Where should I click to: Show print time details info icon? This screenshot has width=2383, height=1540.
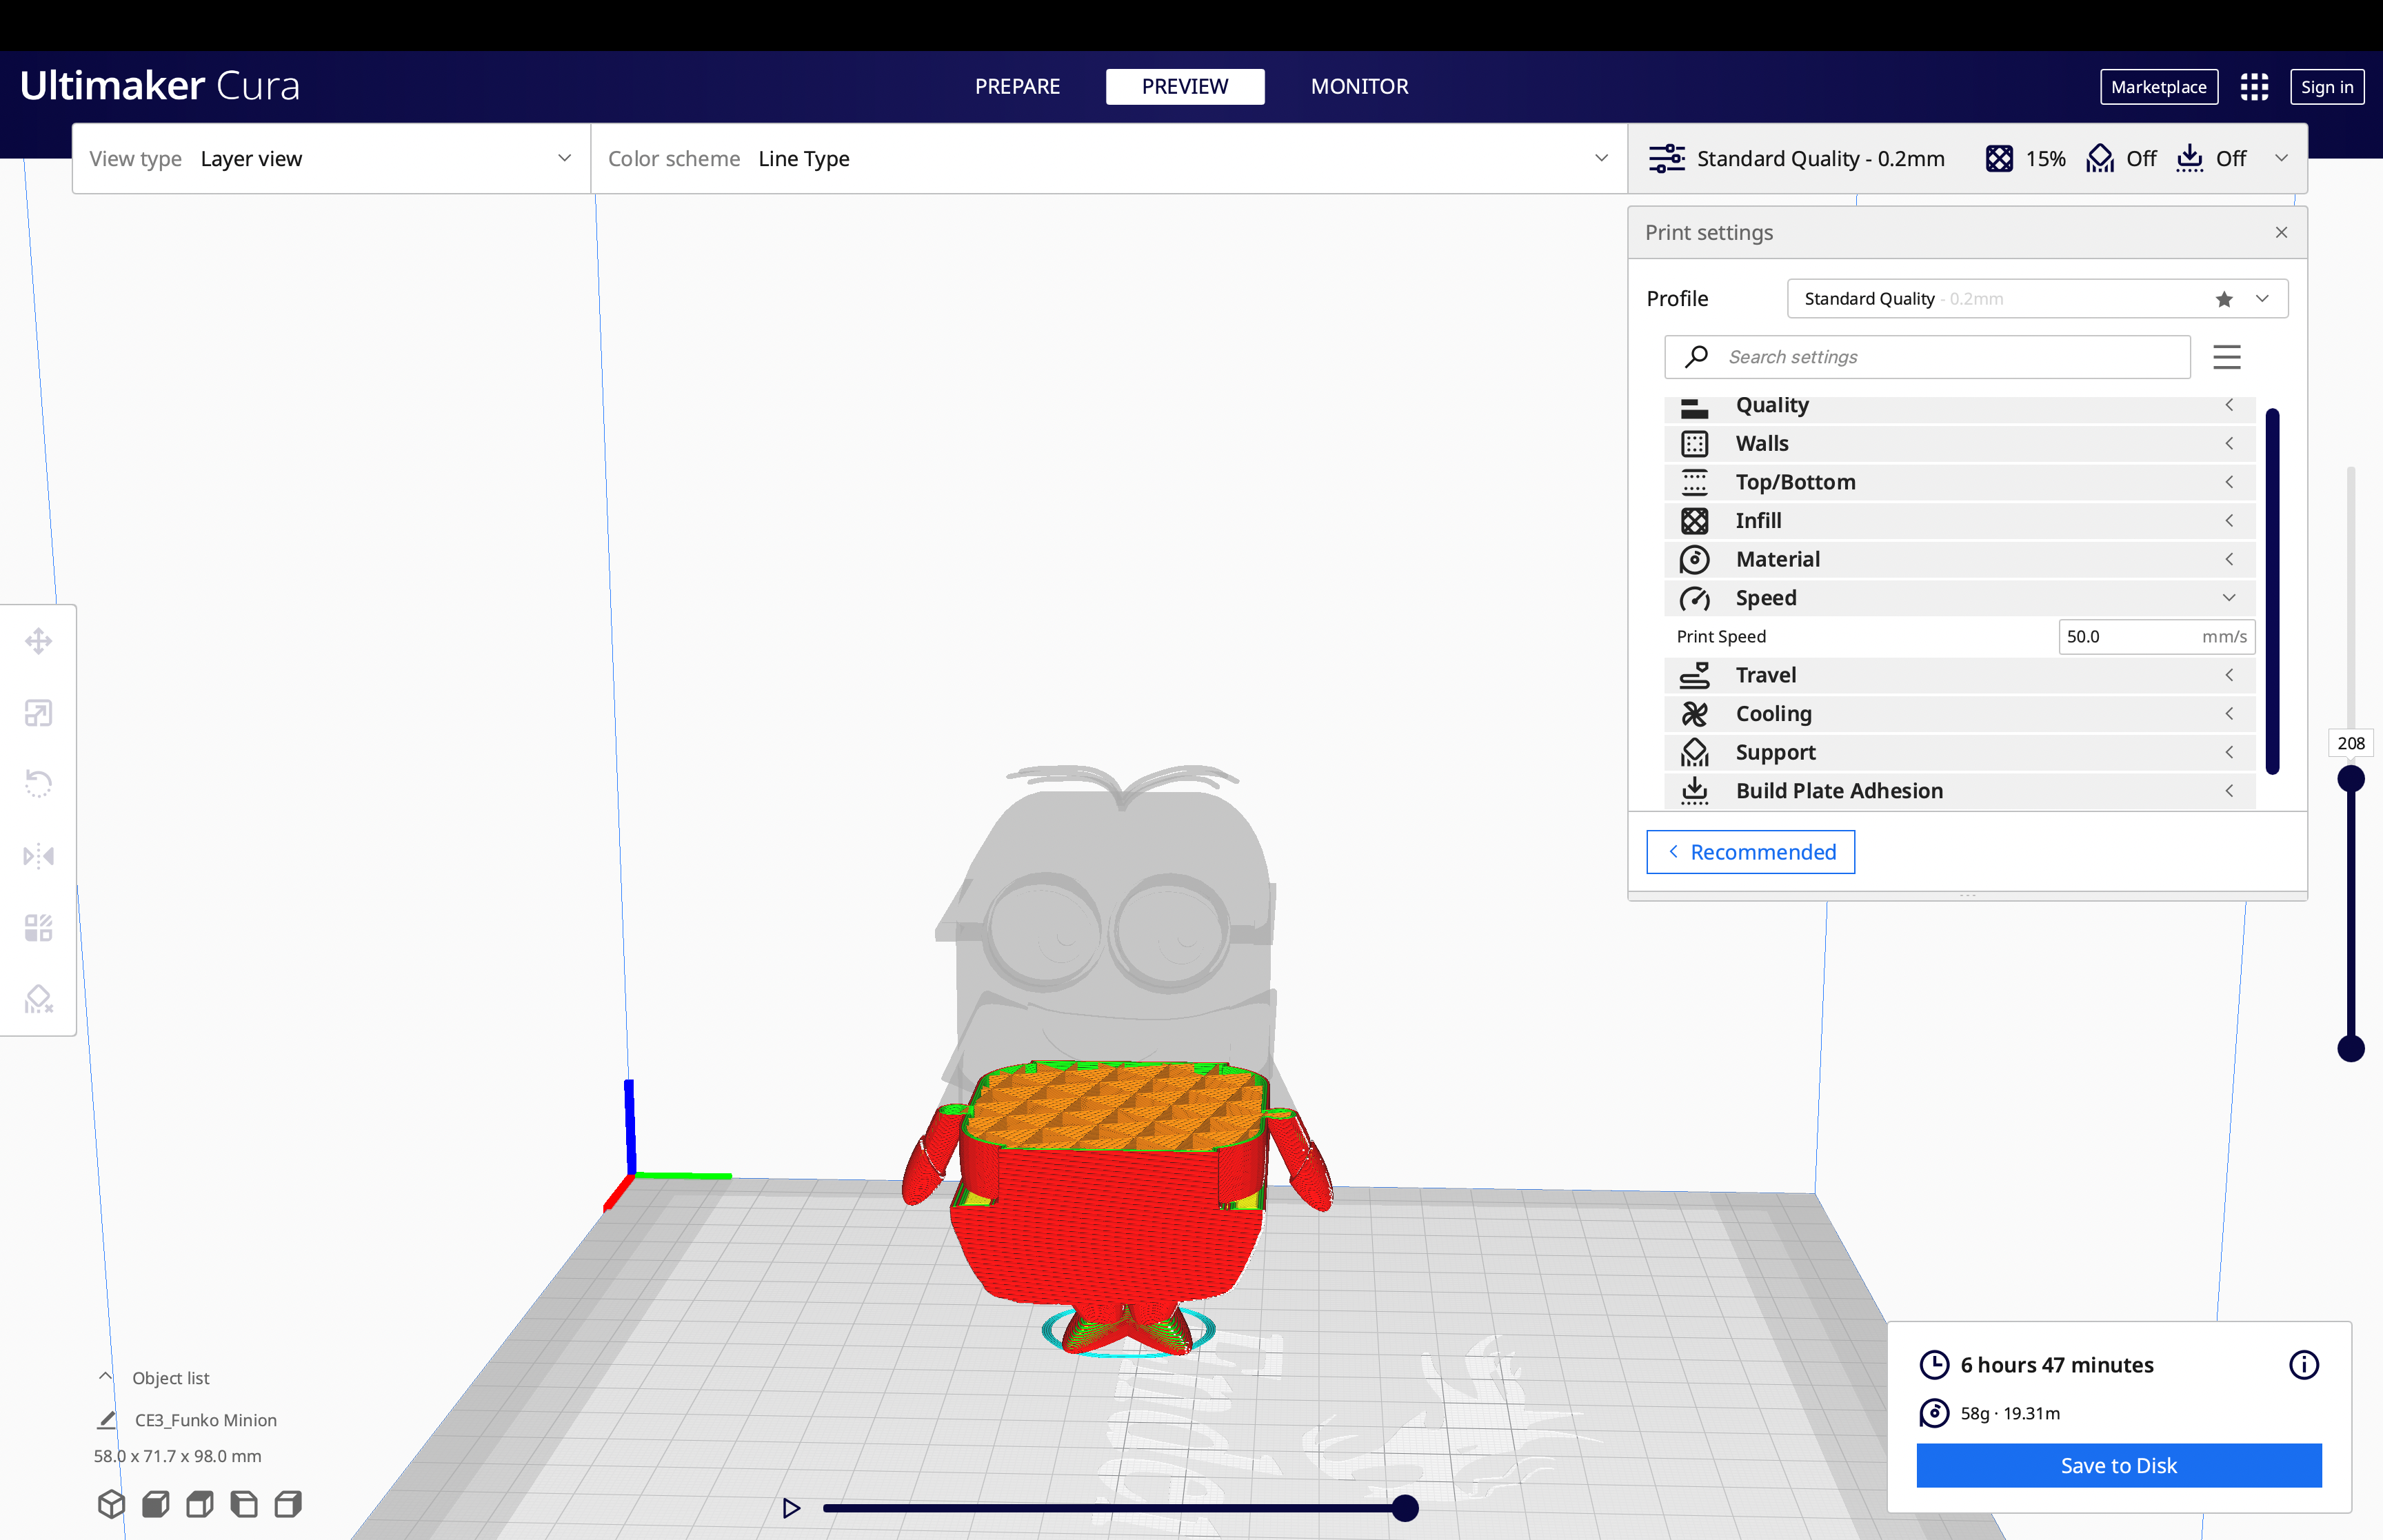pyautogui.click(x=2304, y=1365)
